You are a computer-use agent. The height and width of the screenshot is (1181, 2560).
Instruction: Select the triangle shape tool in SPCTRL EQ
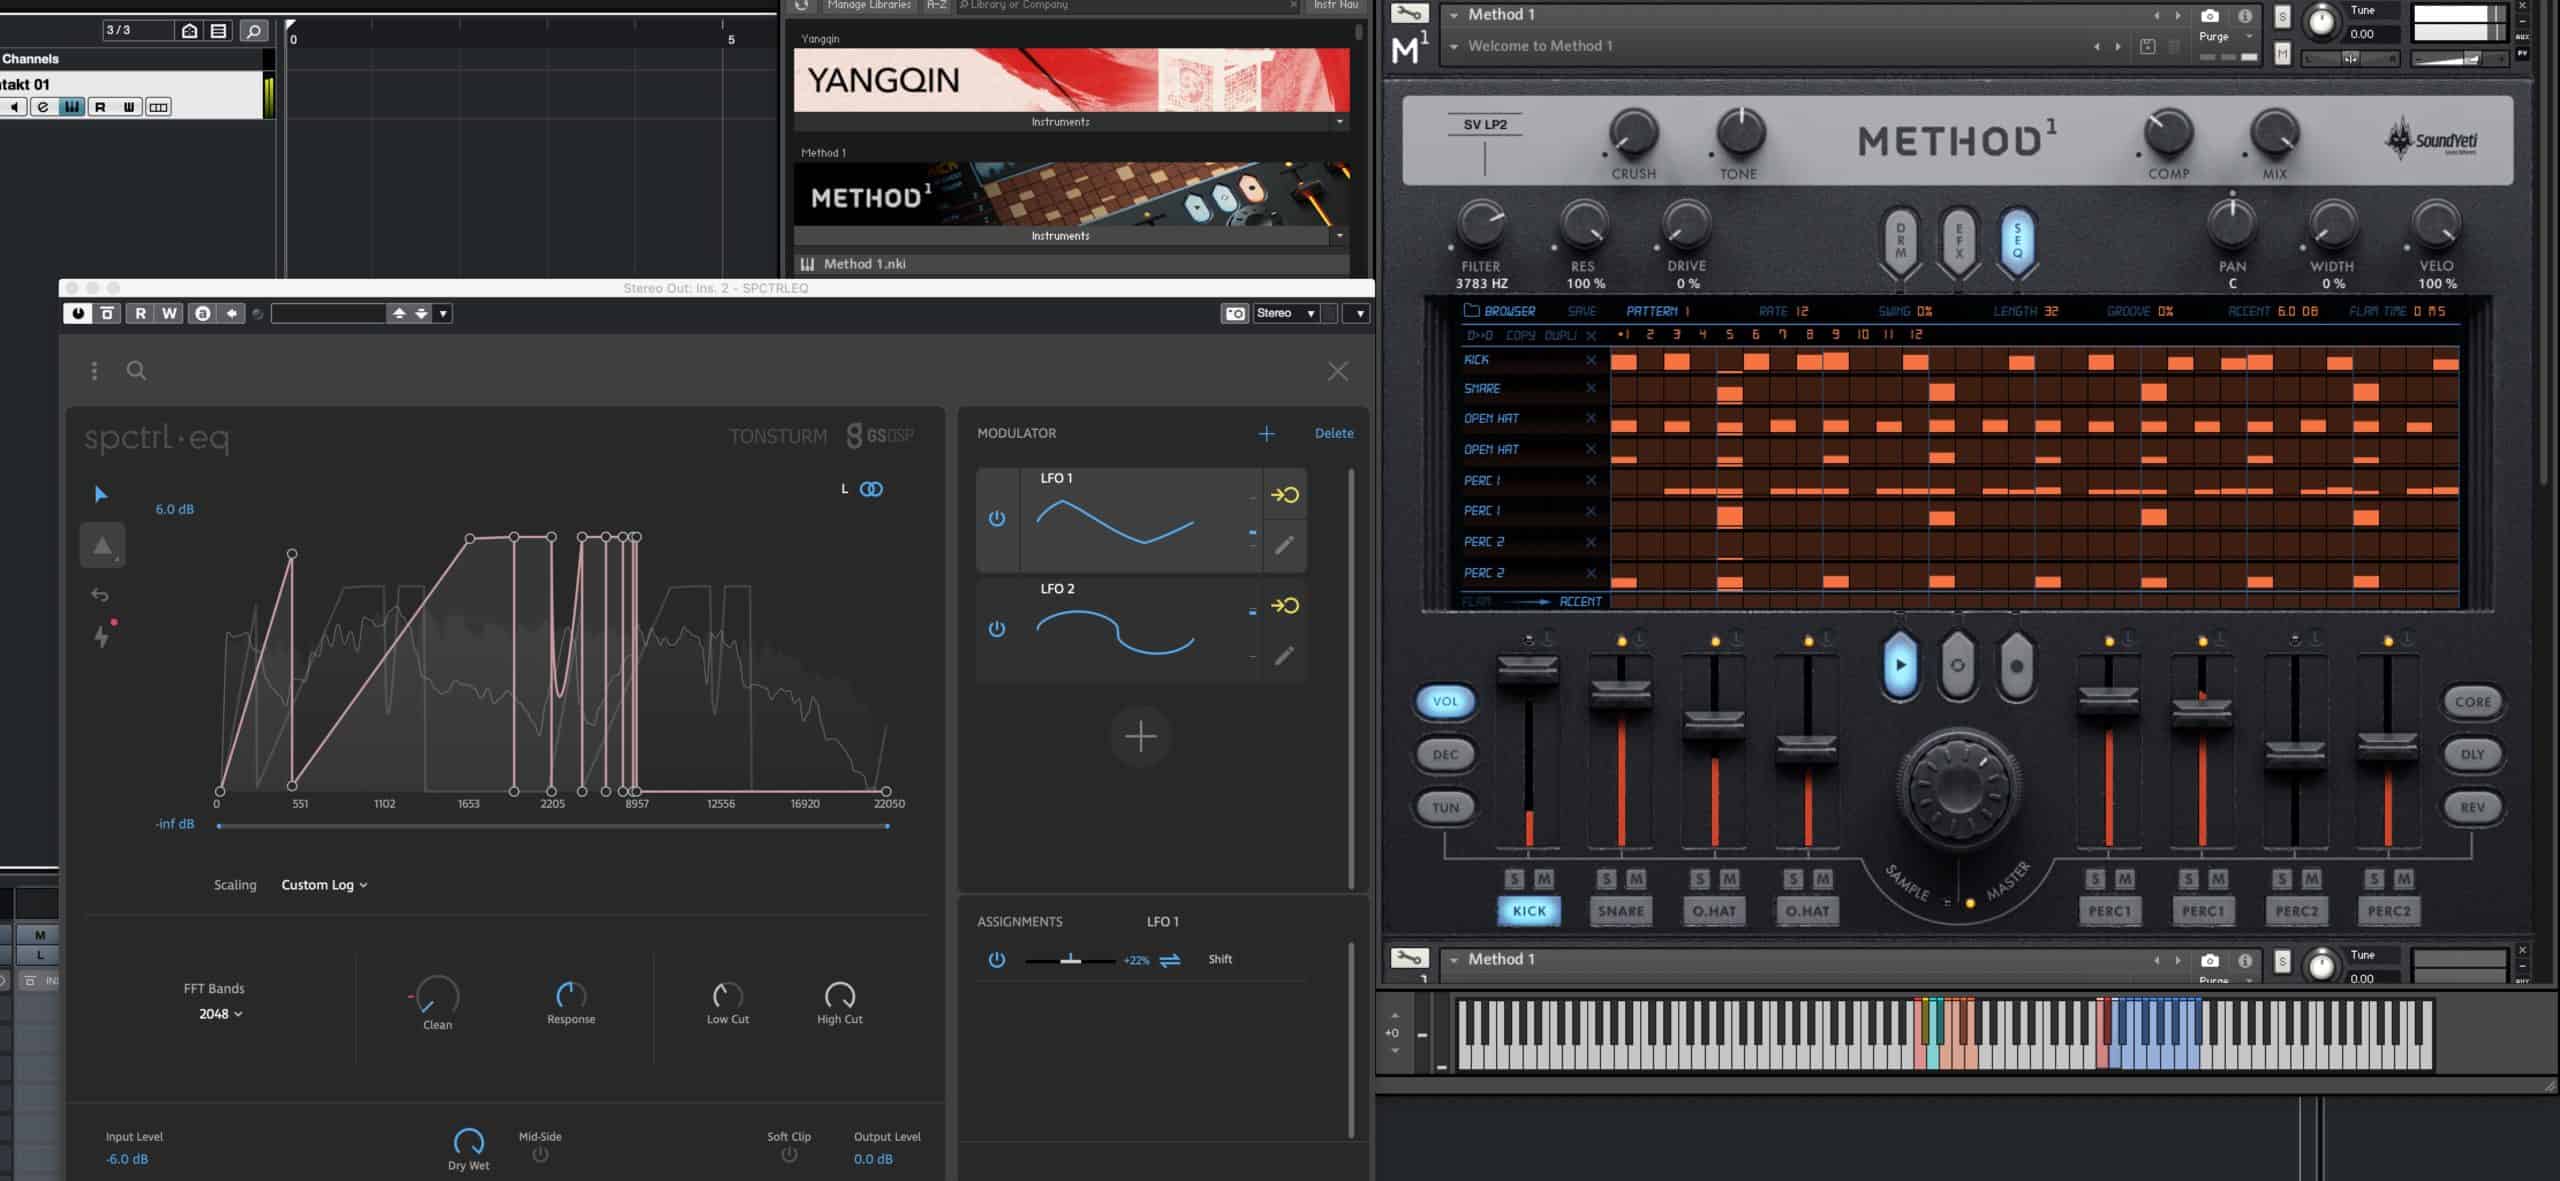(102, 545)
